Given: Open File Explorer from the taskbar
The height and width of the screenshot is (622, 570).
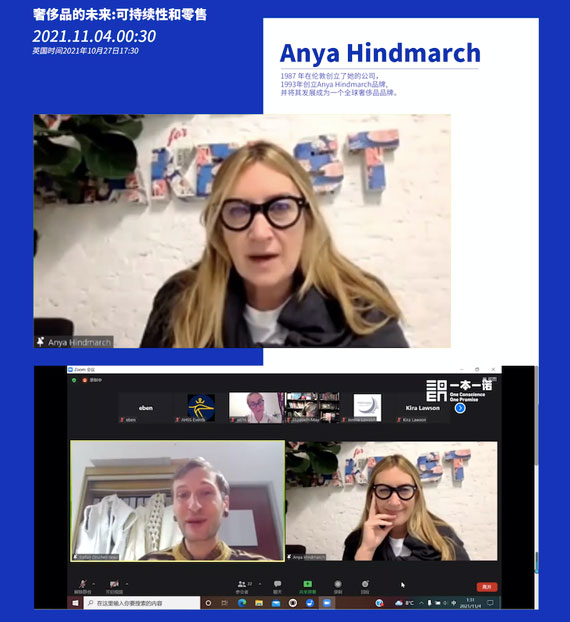Looking at the screenshot, I should 259,603.
